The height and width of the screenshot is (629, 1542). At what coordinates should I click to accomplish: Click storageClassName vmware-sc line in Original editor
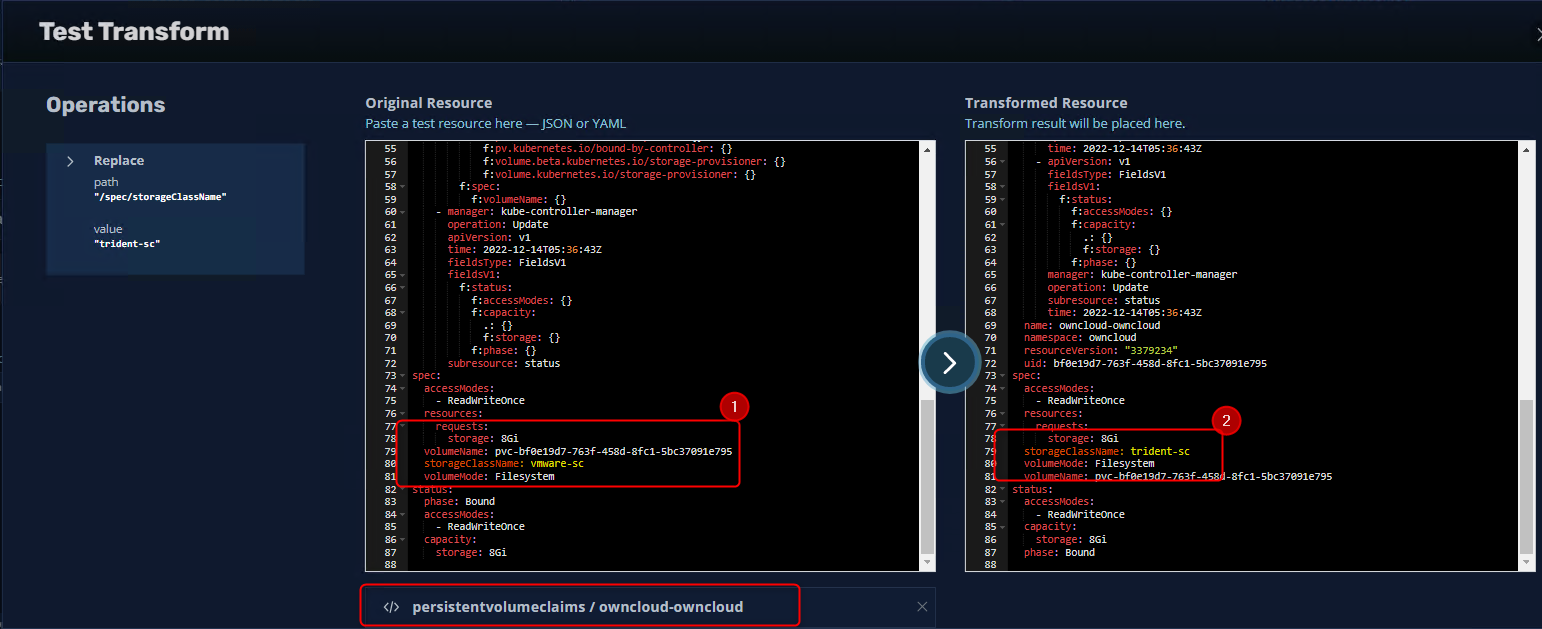tap(504, 464)
